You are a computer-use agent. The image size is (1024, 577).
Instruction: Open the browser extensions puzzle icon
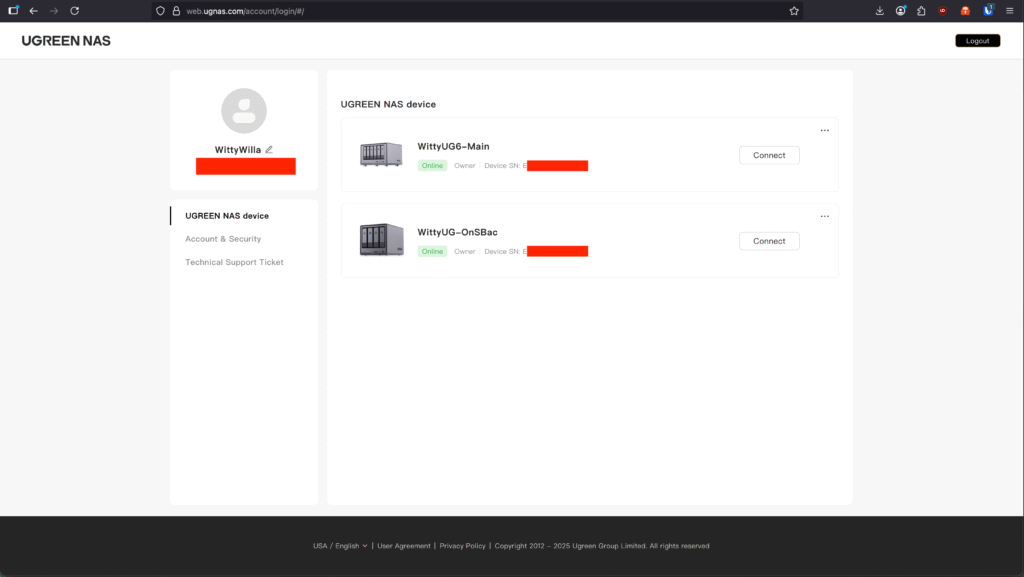pyautogui.click(x=921, y=11)
